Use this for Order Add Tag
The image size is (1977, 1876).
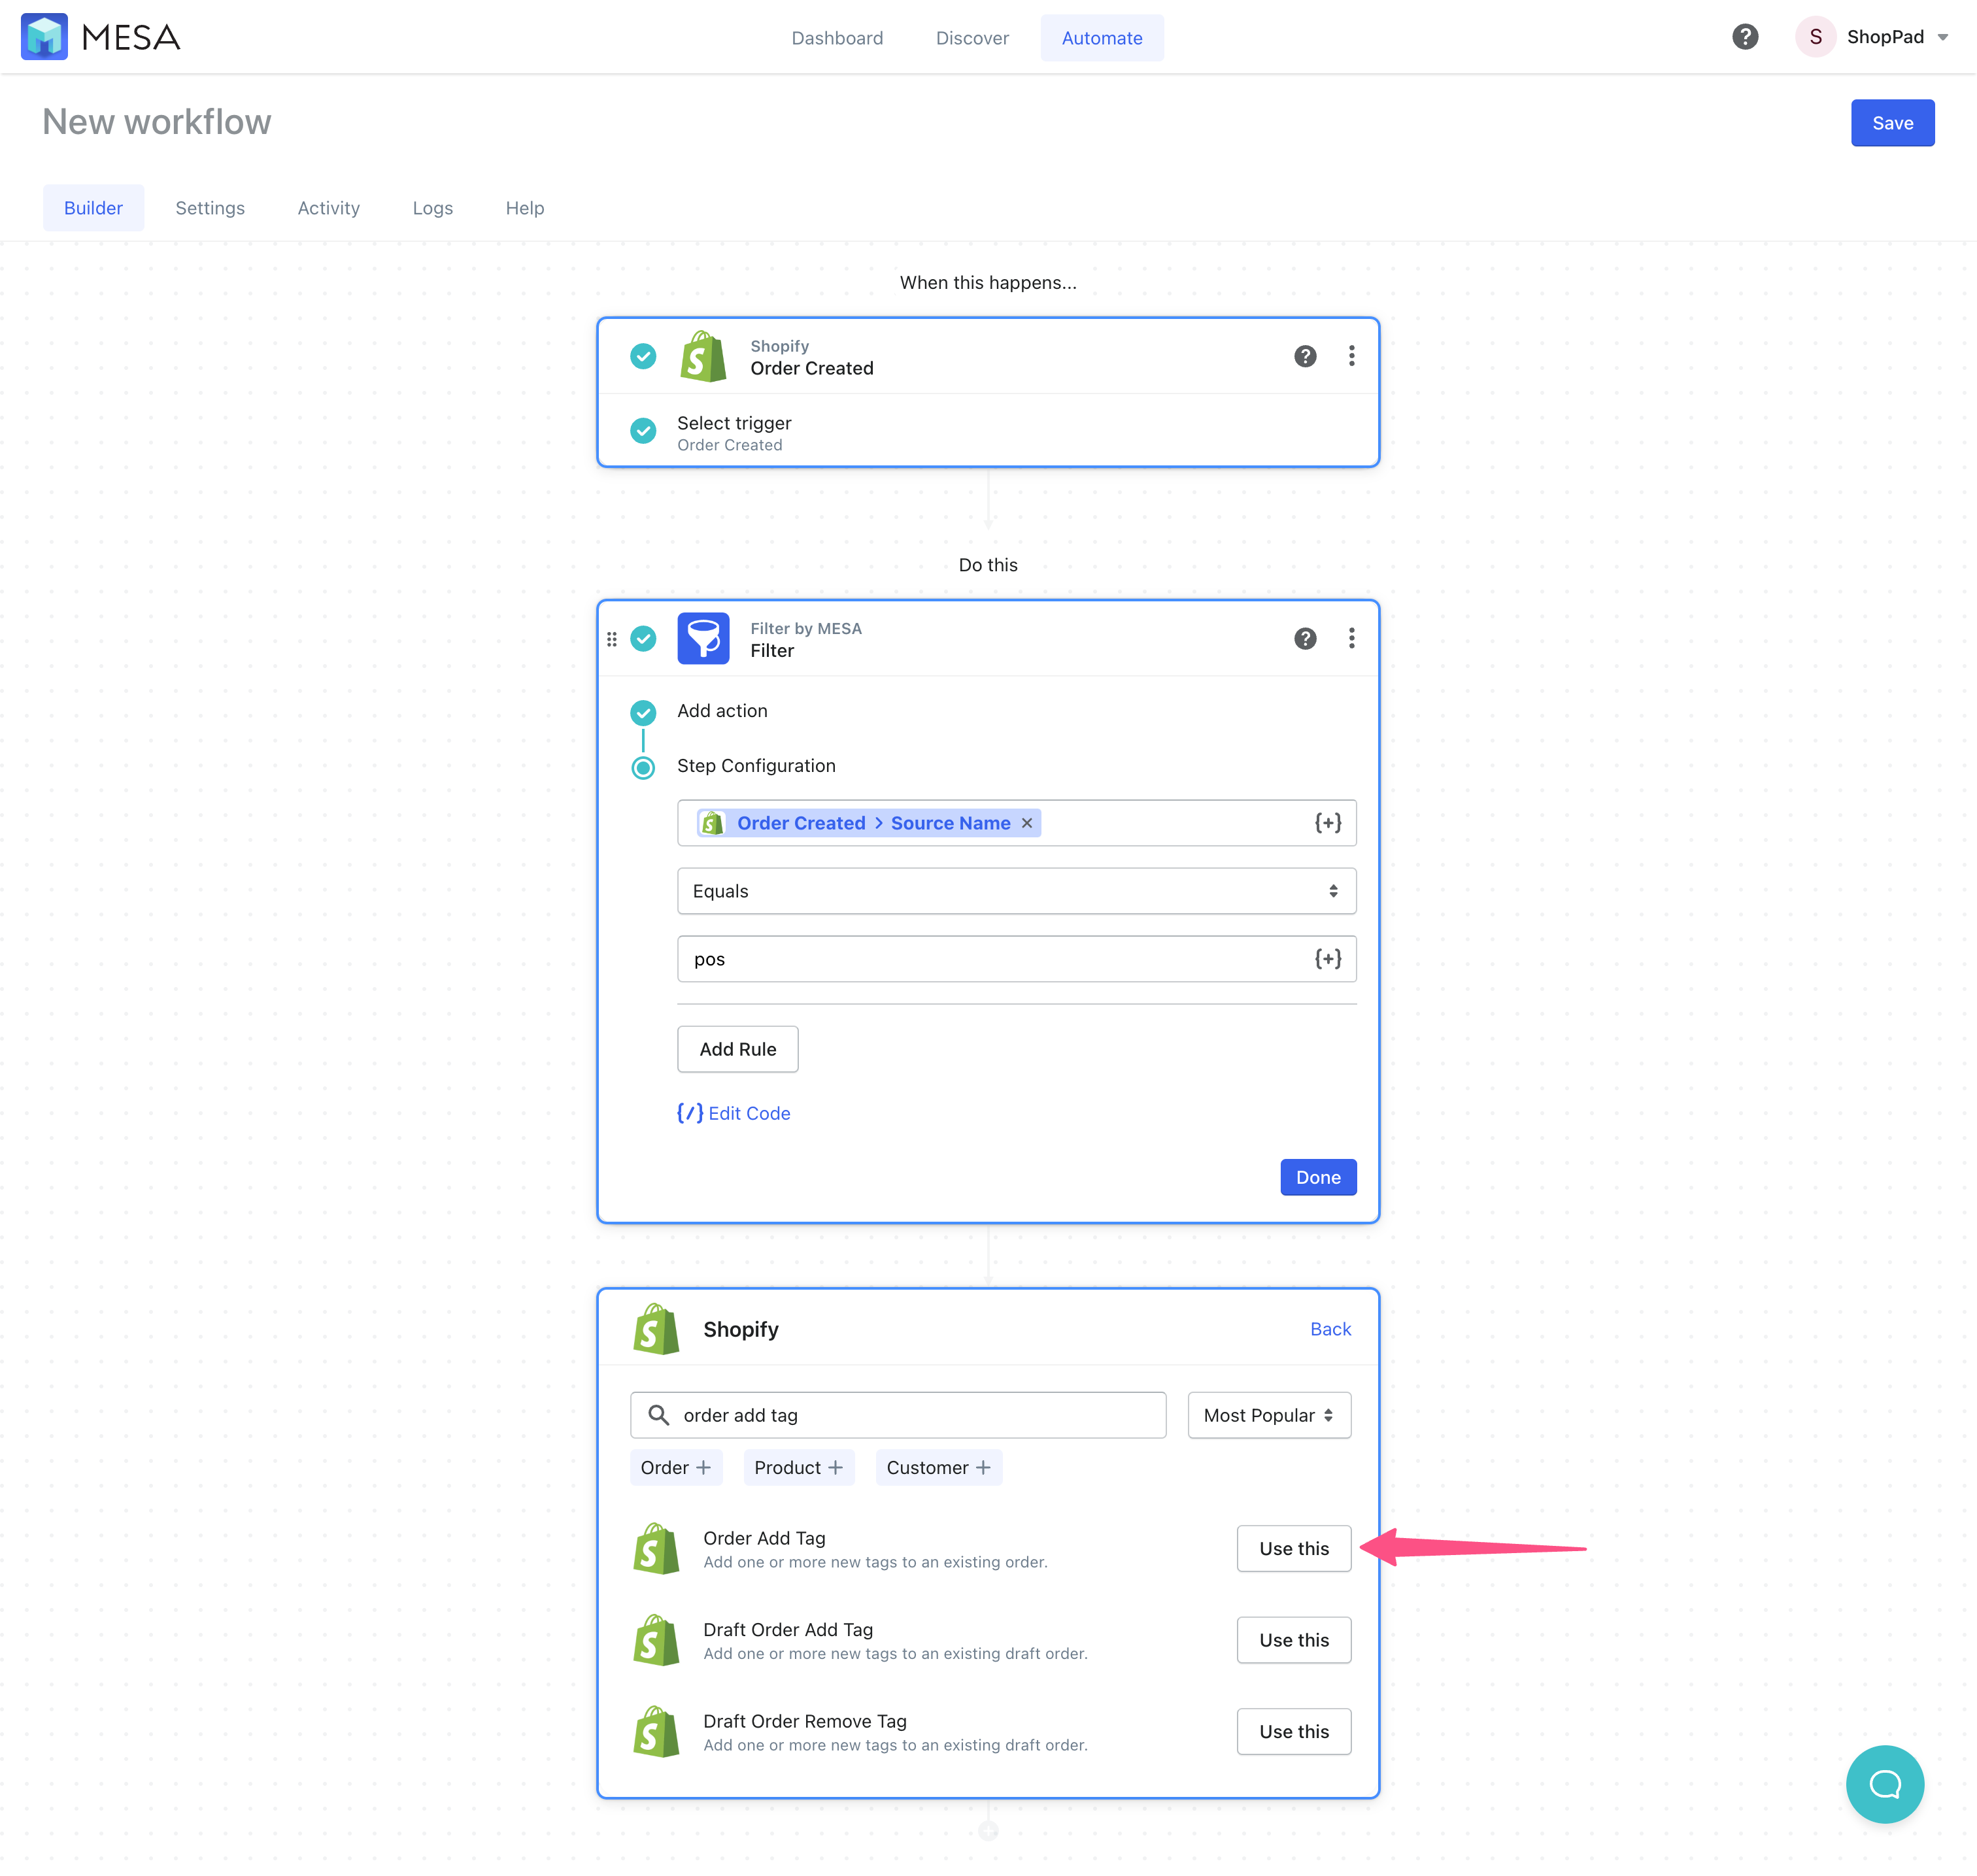(1293, 1549)
